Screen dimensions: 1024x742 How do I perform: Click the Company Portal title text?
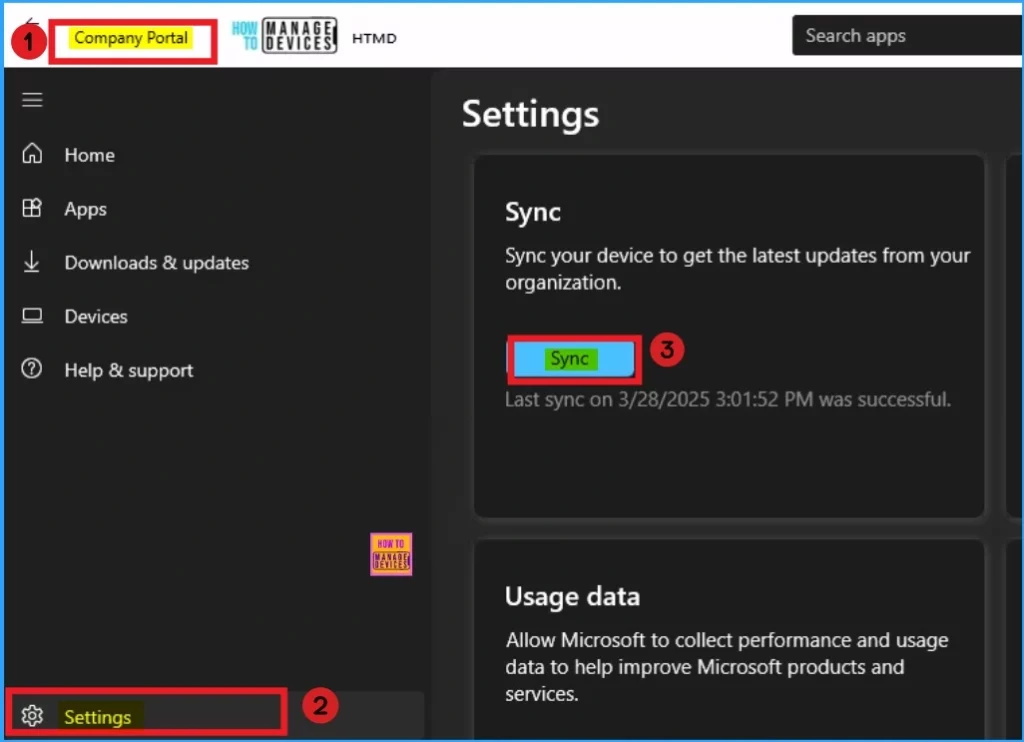point(131,38)
